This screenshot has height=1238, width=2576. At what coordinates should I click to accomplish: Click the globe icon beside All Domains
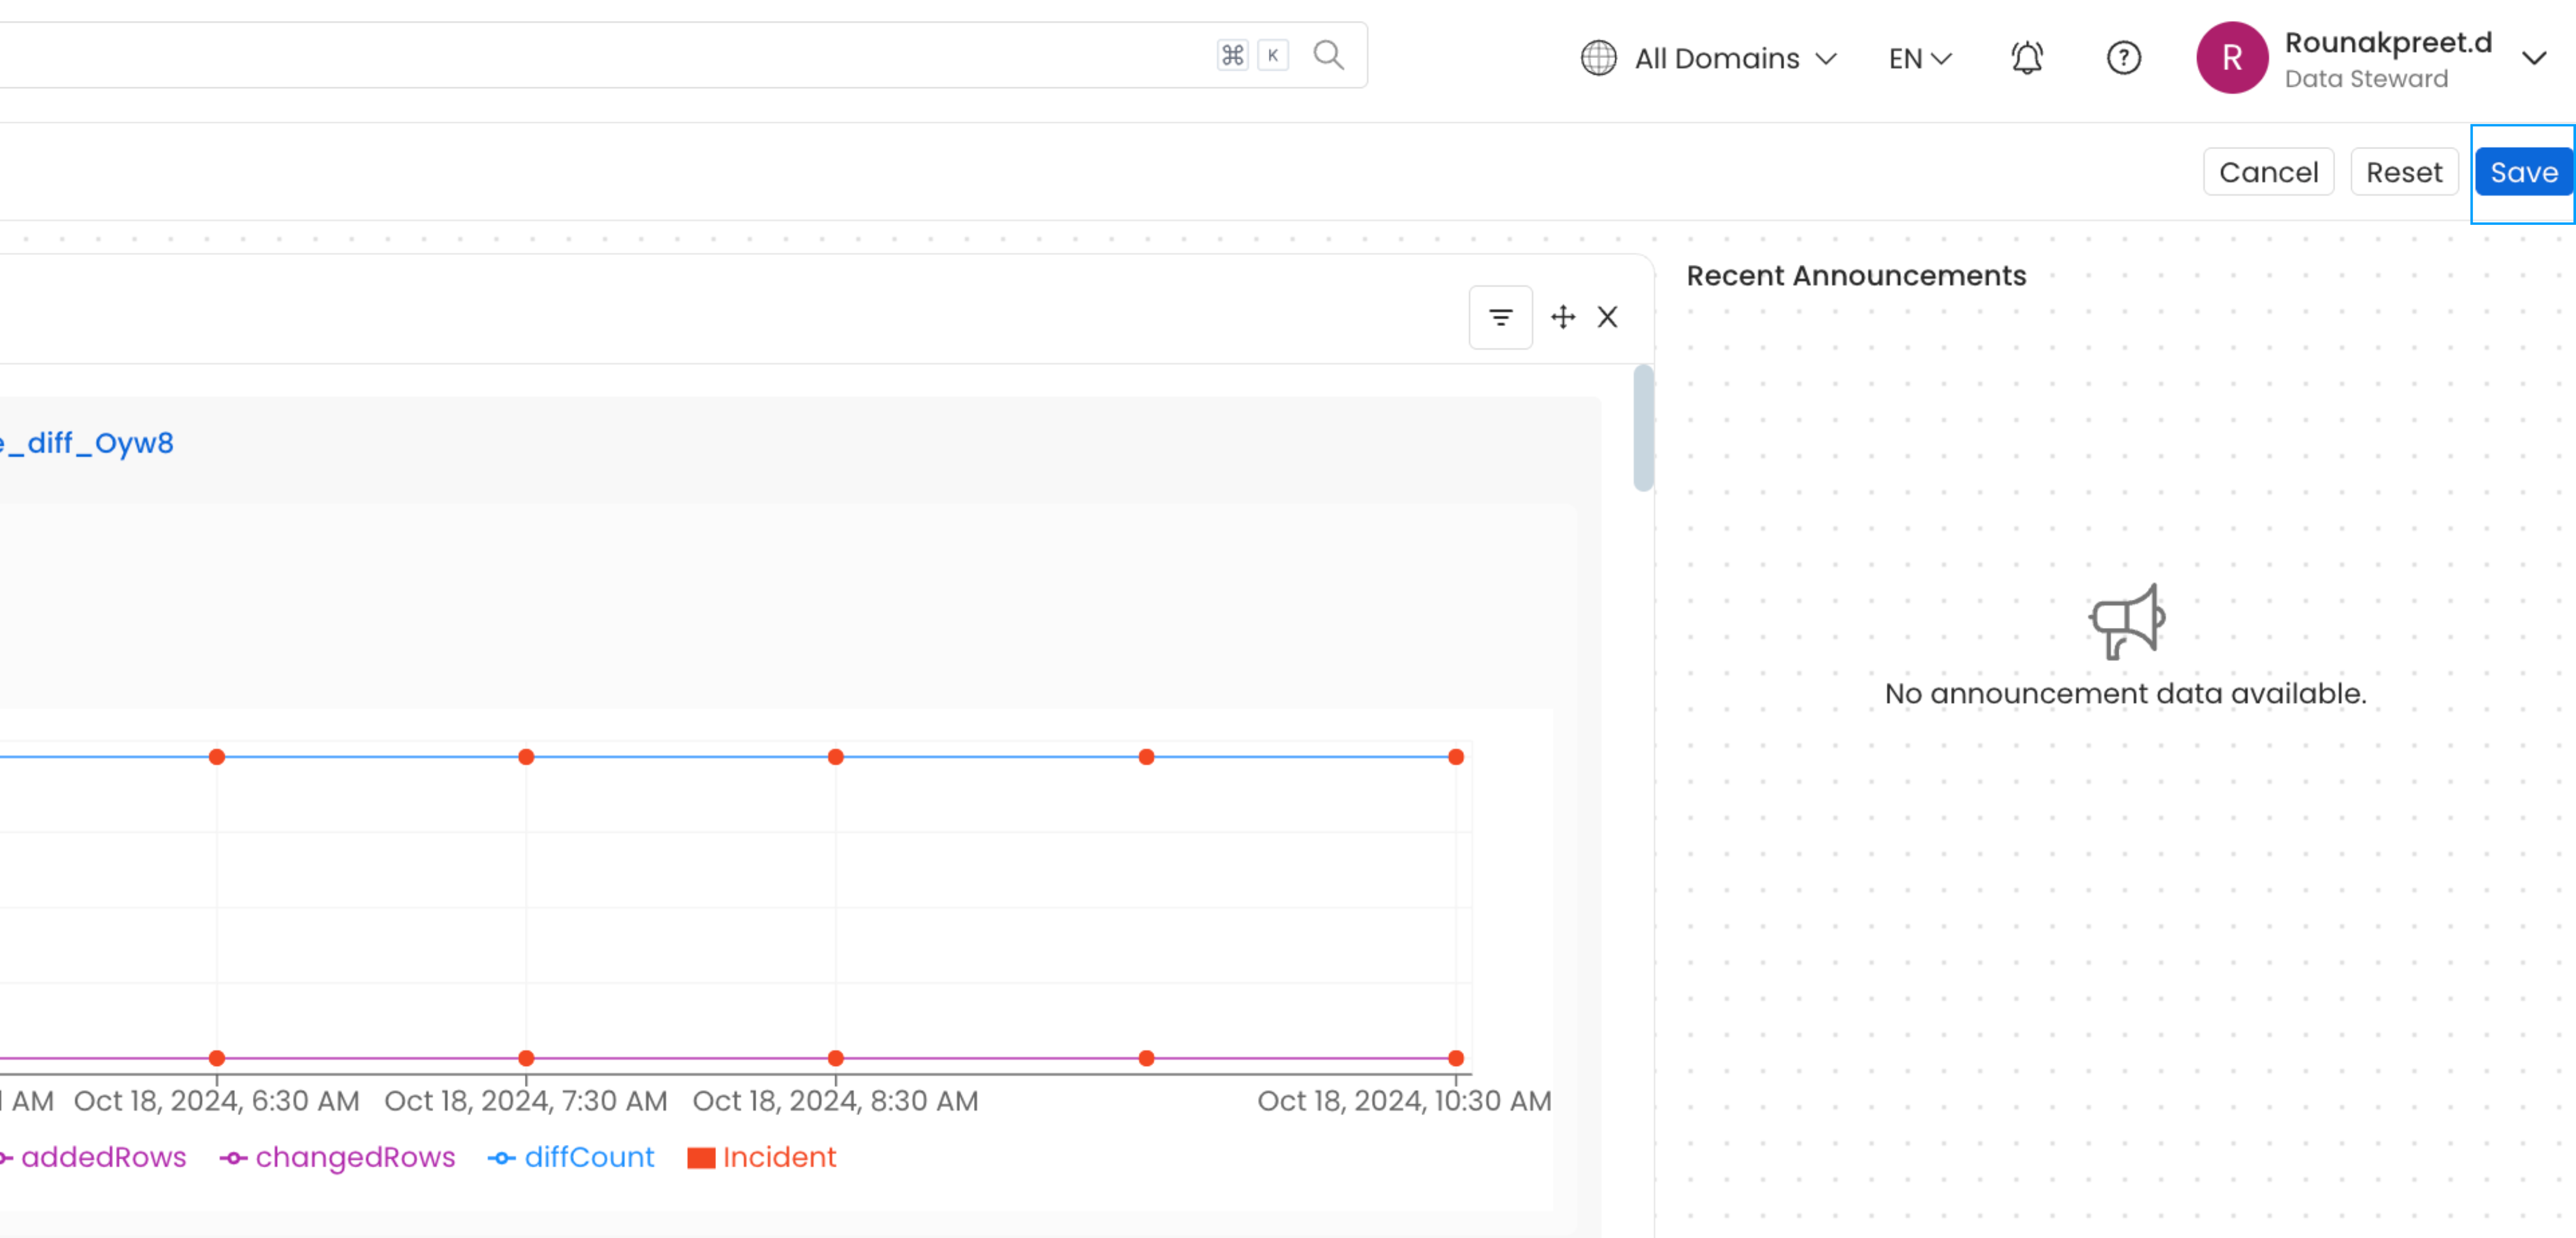[x=1598, y=58]
